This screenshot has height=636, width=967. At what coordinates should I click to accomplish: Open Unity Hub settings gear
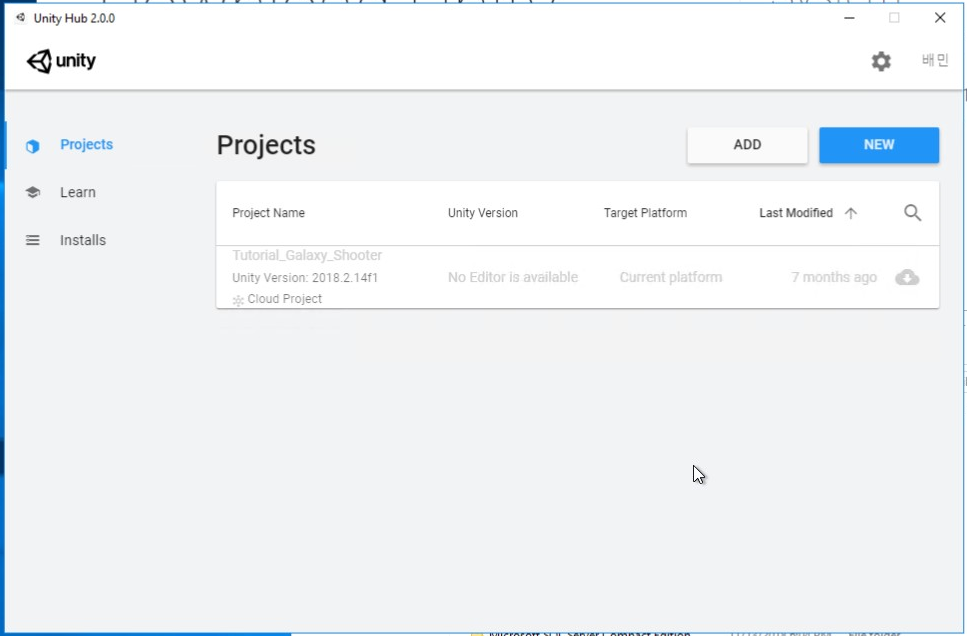(x=881, y=61)
